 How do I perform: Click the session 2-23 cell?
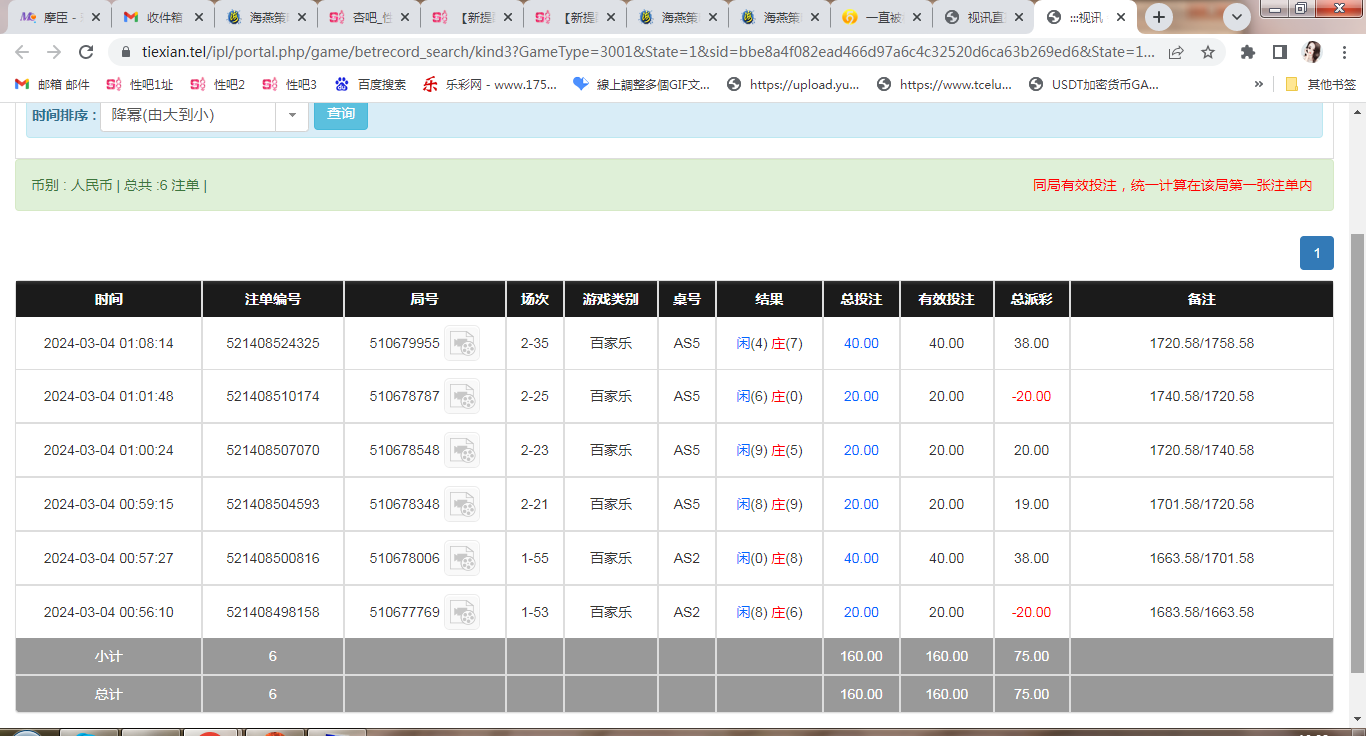pyautogui.click(x=535, y=450)
